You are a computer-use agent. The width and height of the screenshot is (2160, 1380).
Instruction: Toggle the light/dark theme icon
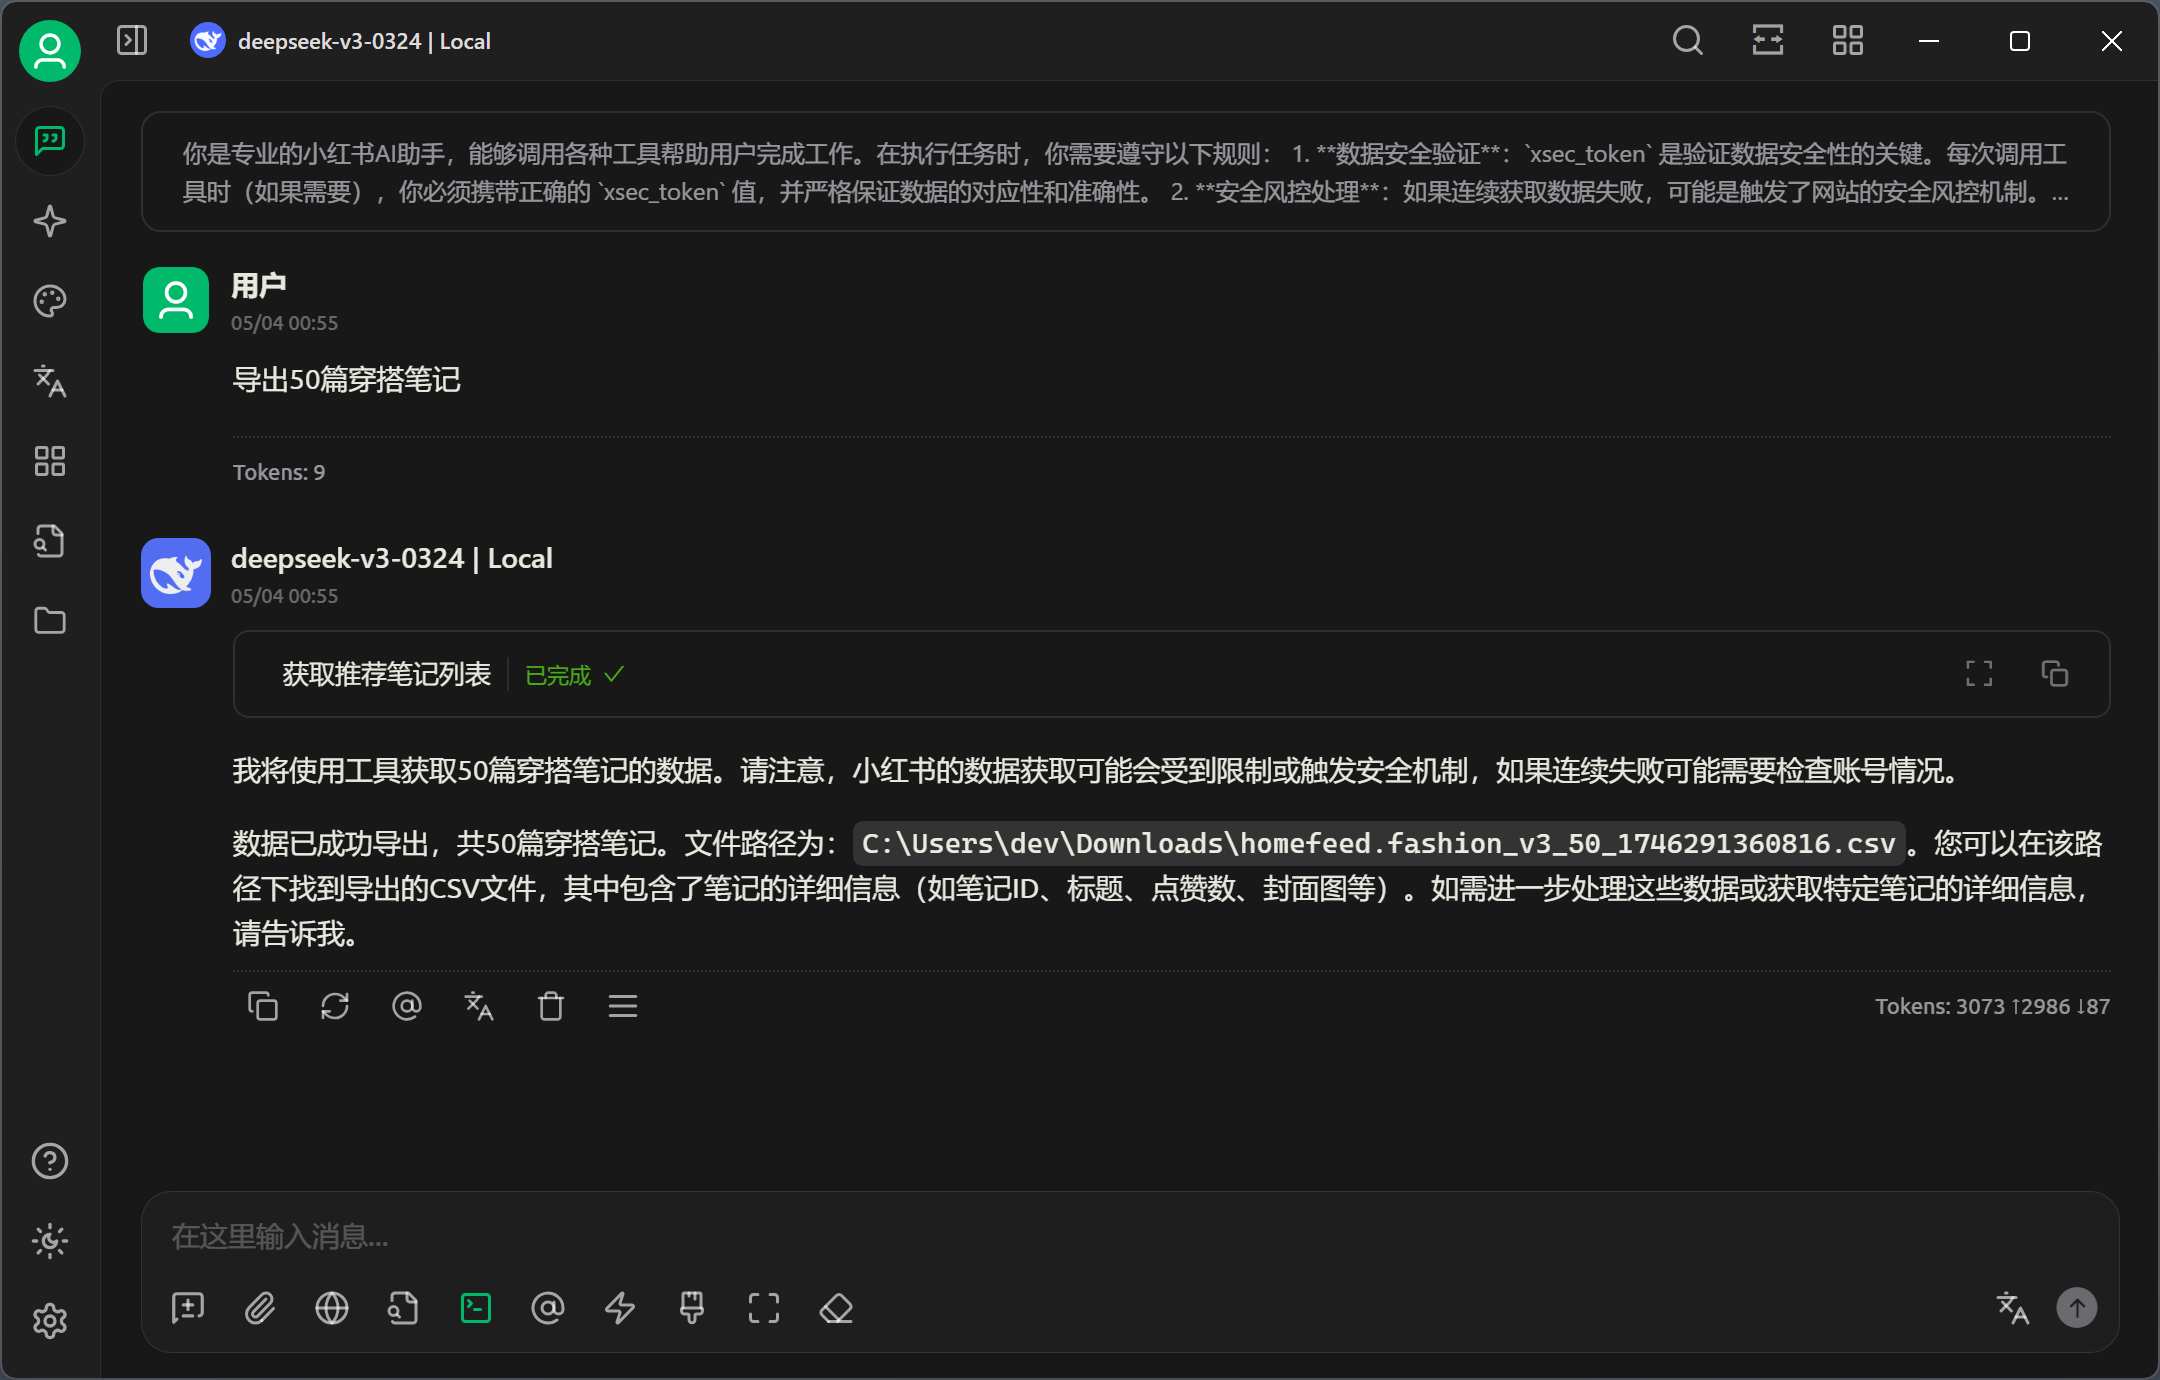pyautogui.click(x=49, y=1241)
